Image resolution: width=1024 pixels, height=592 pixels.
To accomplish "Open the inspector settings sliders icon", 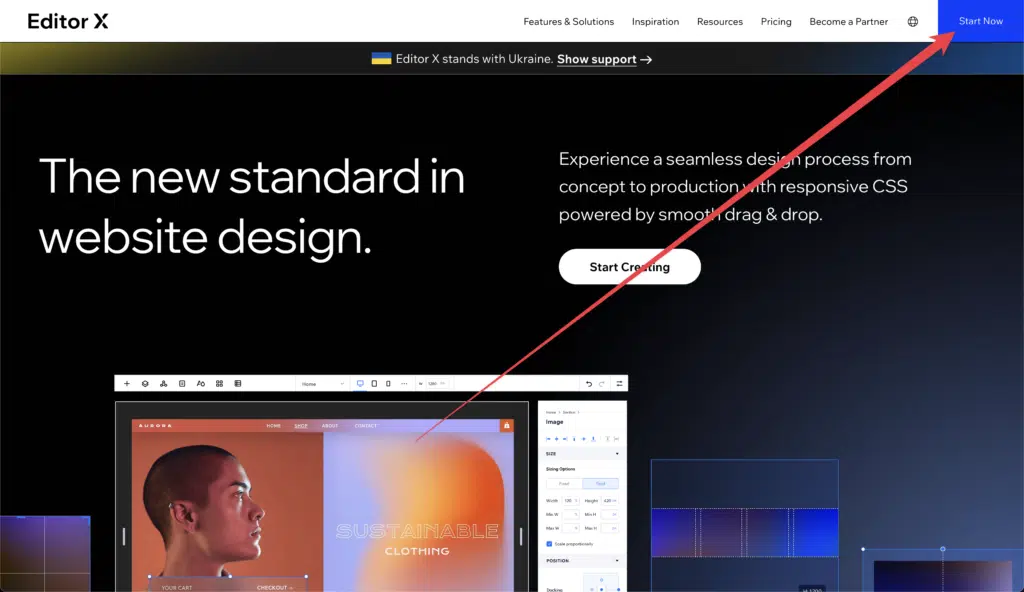I will click(619, 384).
